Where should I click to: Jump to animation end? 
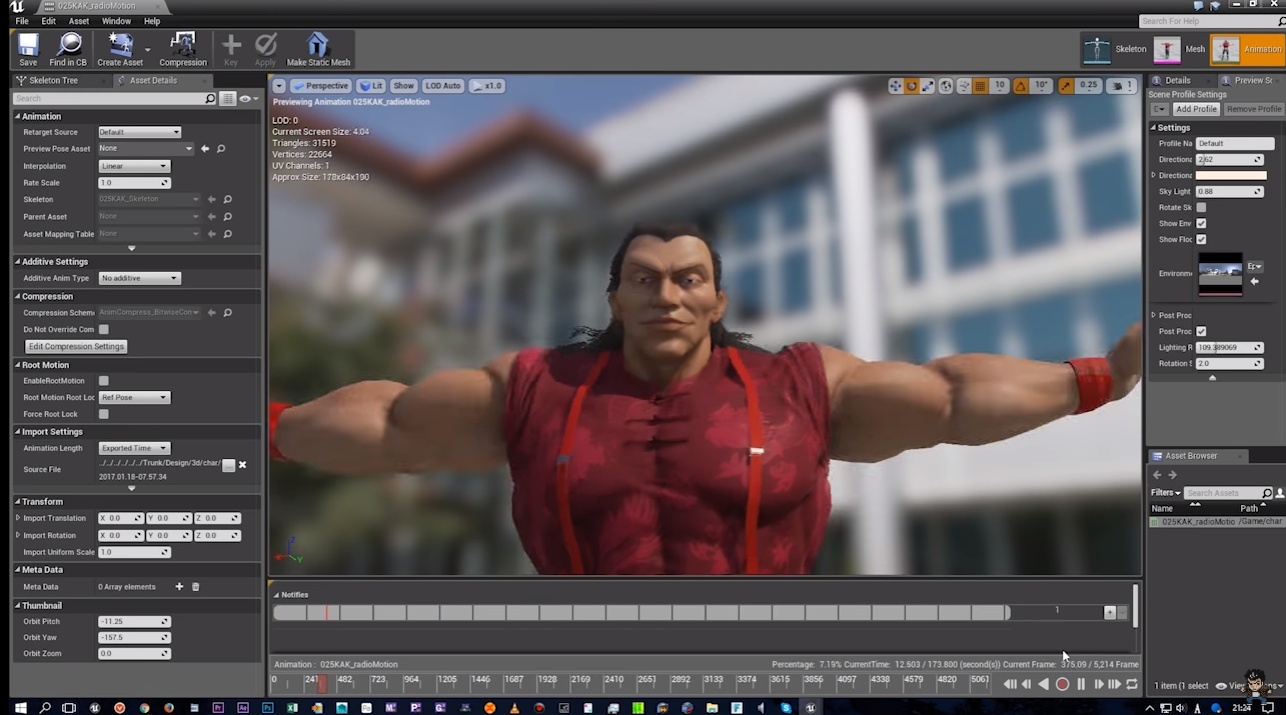[1115, 684]
